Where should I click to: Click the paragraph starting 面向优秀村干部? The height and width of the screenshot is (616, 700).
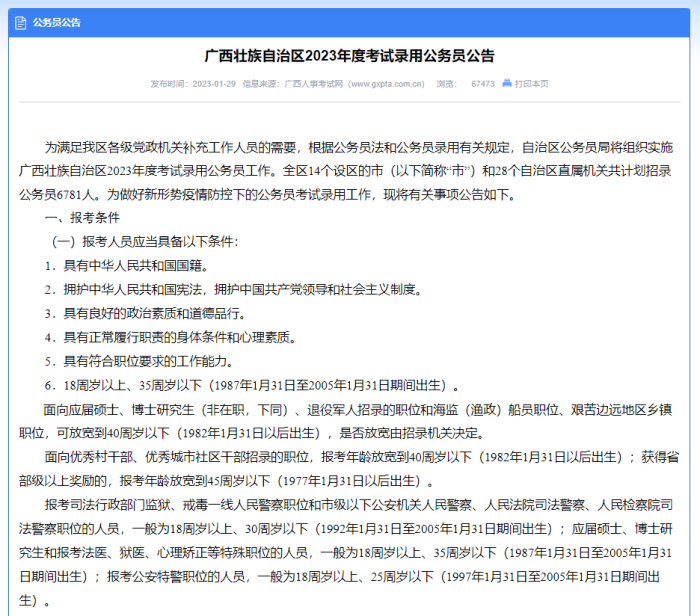coord(349,468)
